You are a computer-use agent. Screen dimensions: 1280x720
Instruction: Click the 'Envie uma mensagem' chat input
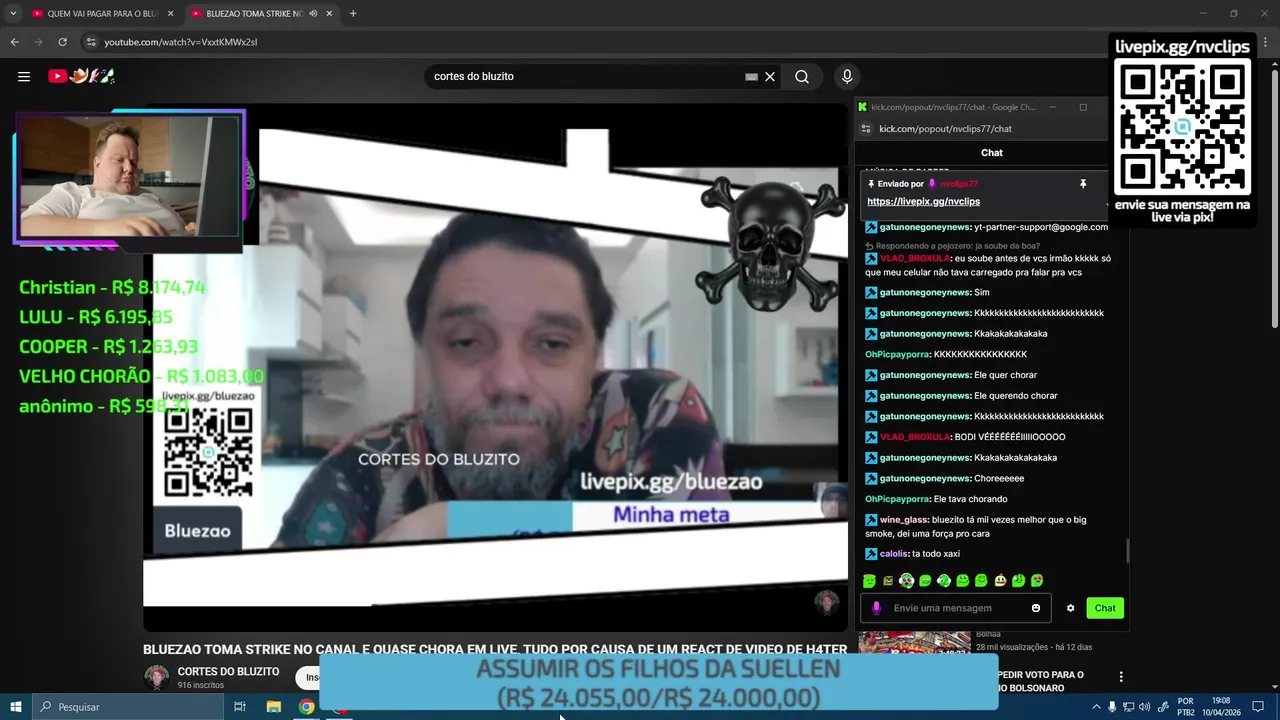956,608
